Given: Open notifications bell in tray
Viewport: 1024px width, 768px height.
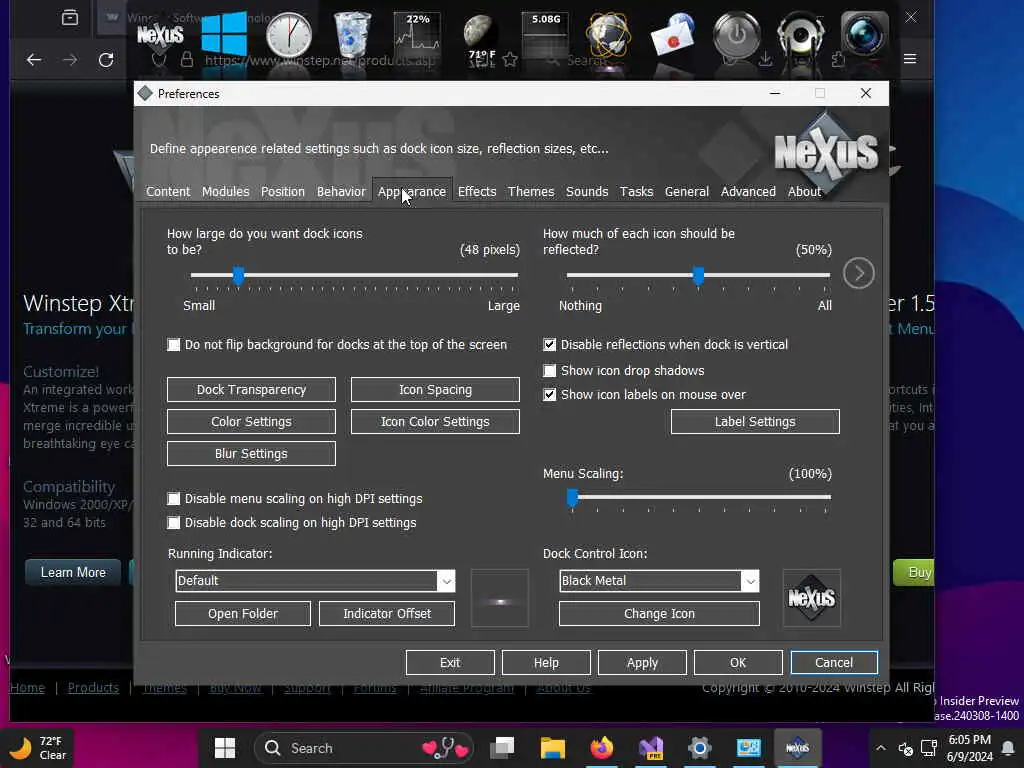Looking at the screenshot, I should tap(1008, 748).
